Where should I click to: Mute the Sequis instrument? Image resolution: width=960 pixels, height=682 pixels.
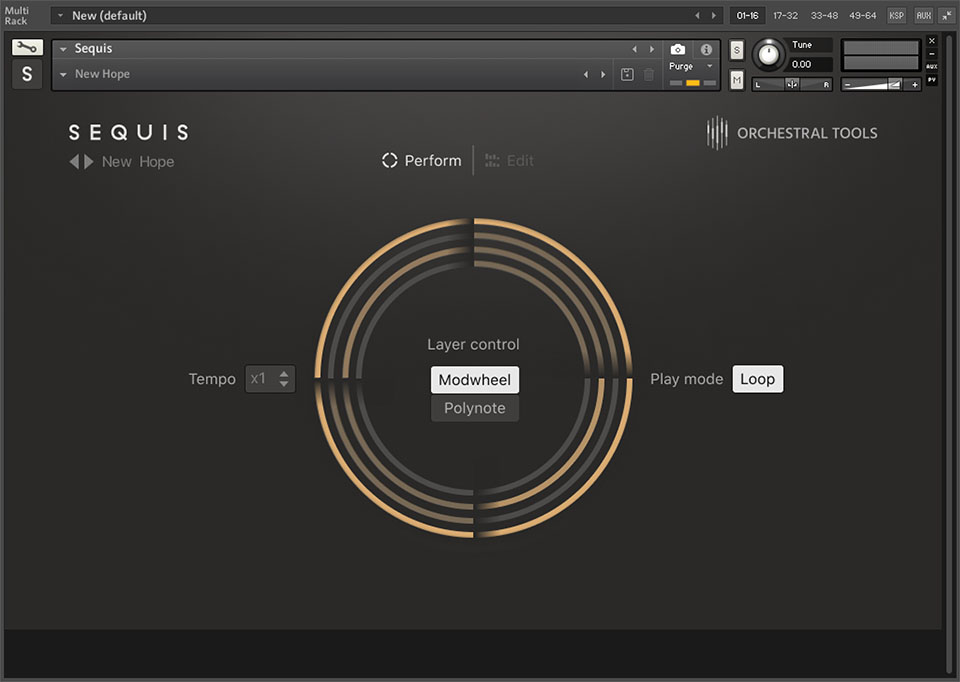pos(737,80)
